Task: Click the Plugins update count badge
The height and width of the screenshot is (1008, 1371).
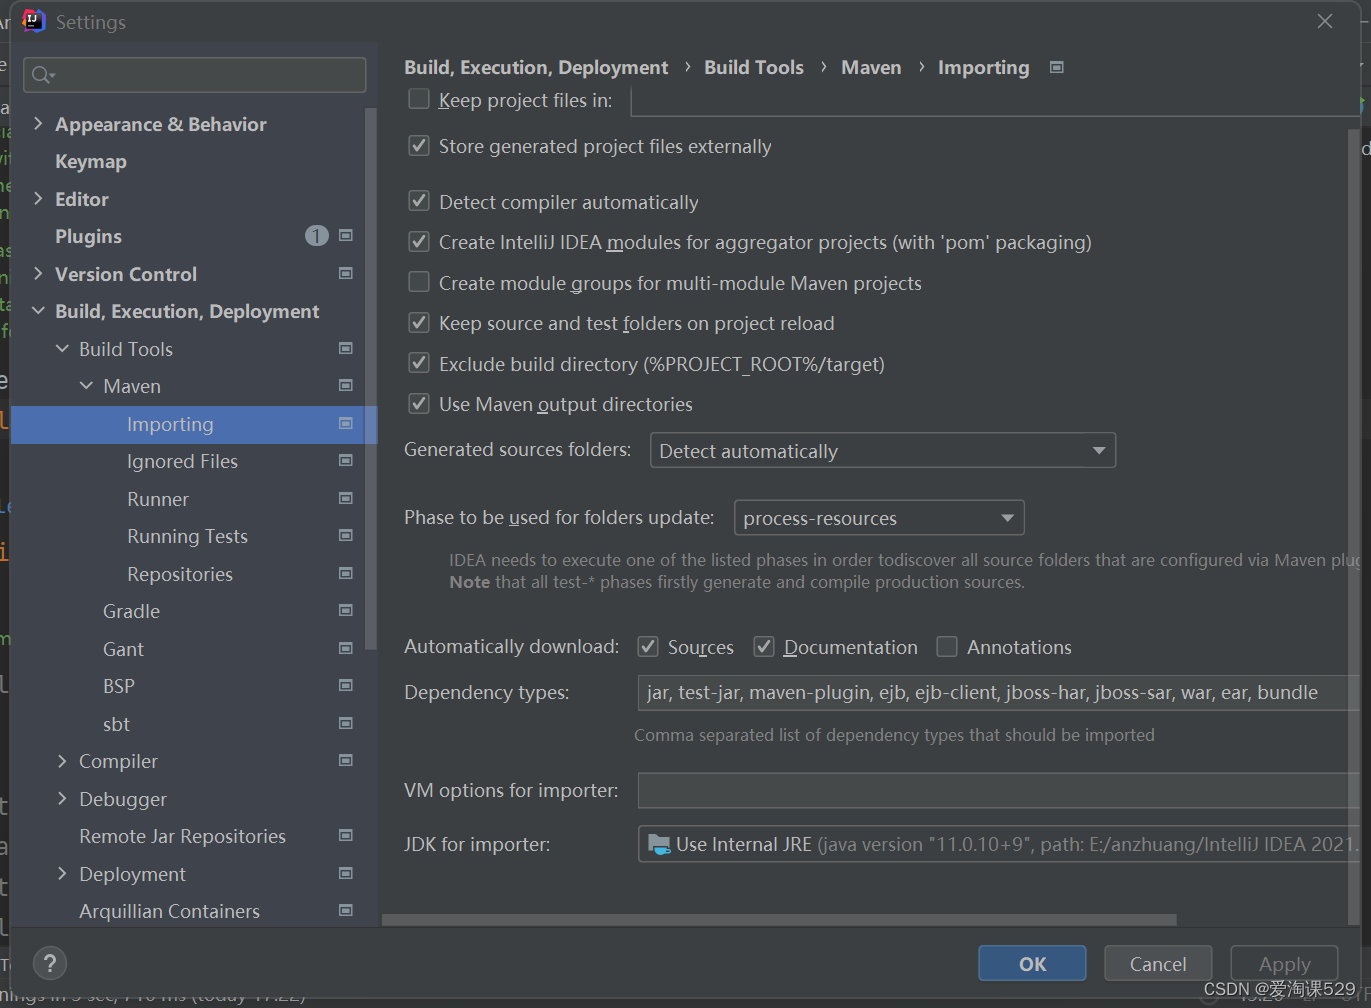Action: pyautogui.click(x=316, y=236)
